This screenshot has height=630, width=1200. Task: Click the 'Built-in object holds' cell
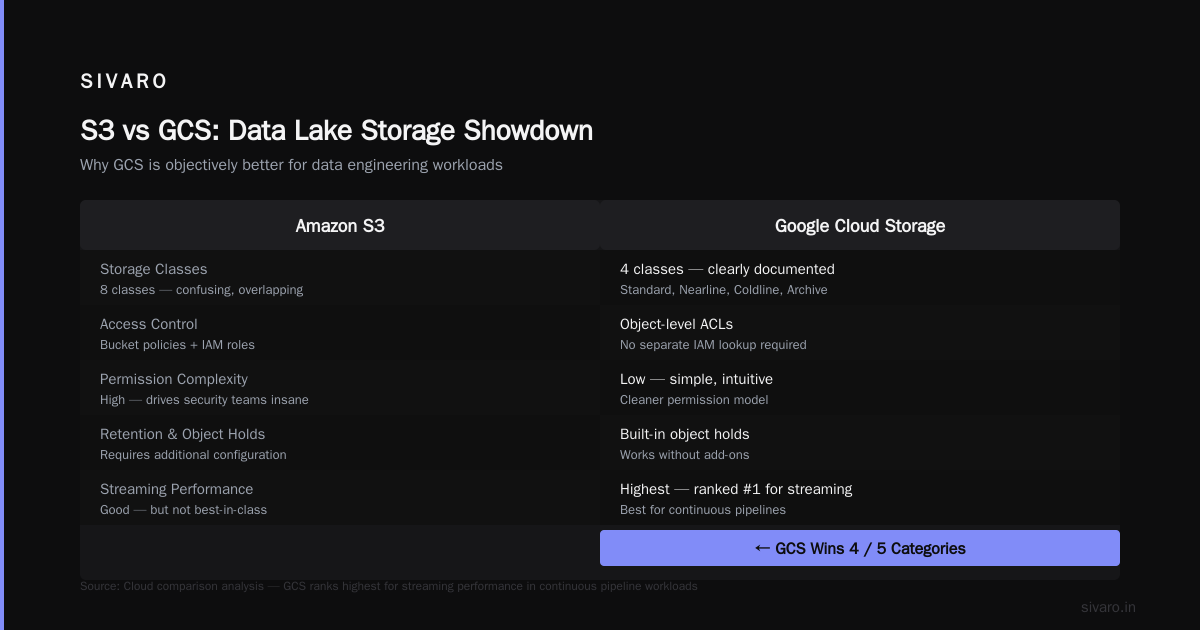(685, 434)
